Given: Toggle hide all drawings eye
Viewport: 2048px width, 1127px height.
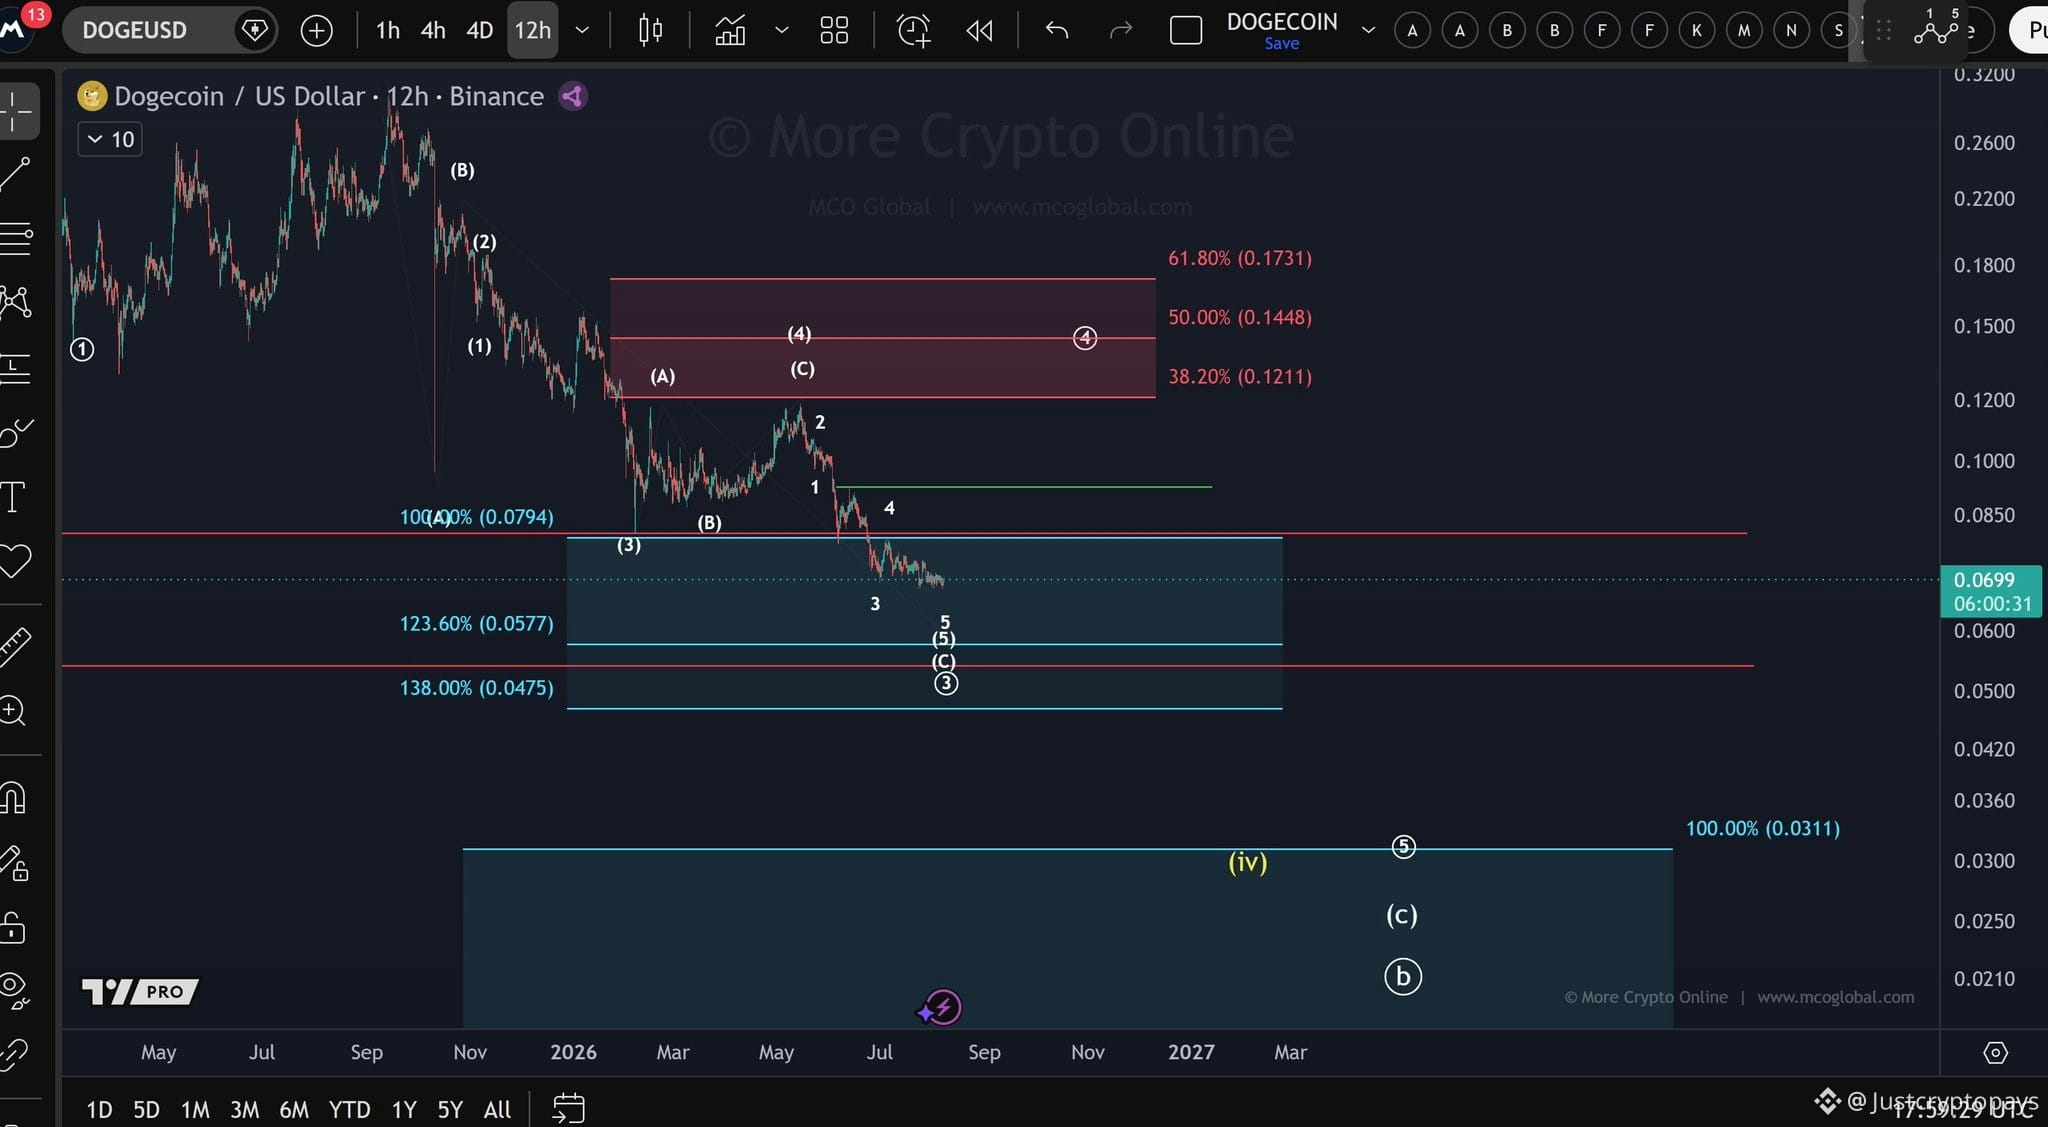Looking at the screenshot, I should point(16,990).
